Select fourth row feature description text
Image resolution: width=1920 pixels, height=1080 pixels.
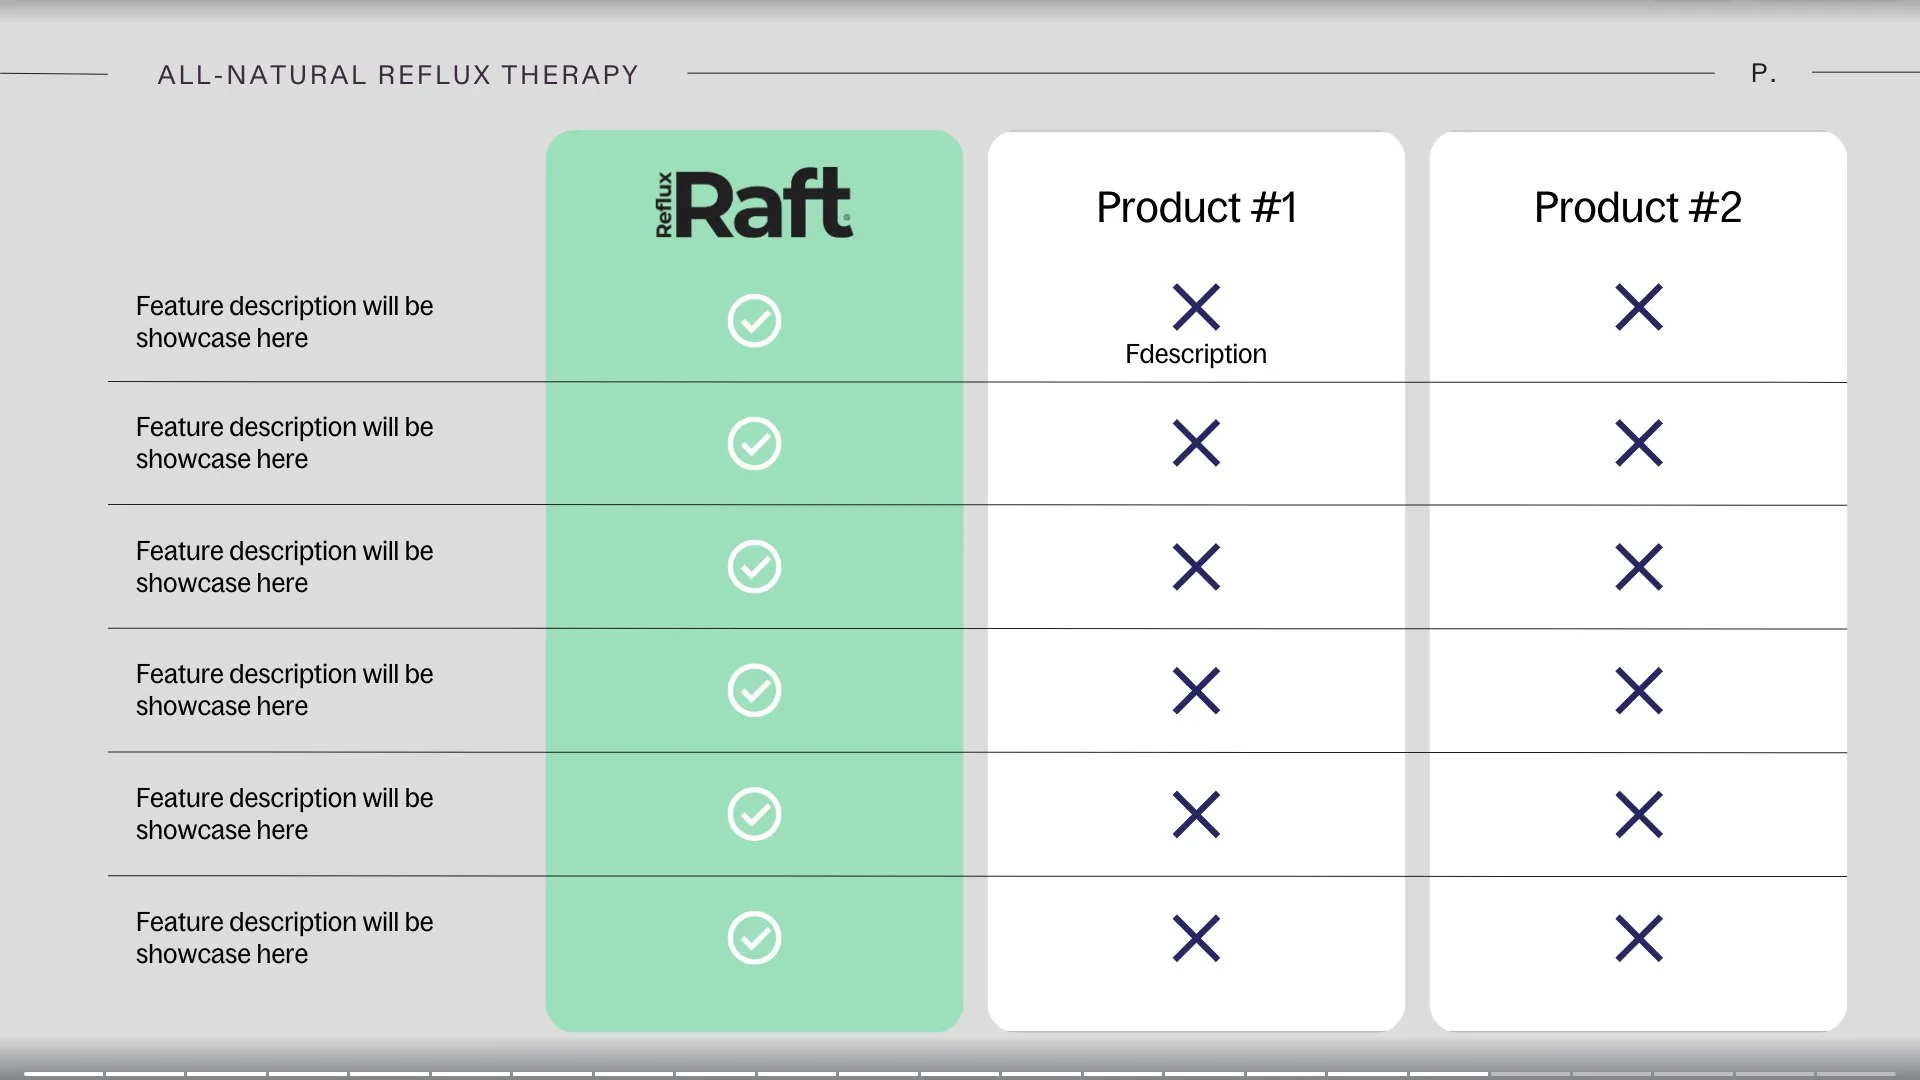[x=285, y=690]
